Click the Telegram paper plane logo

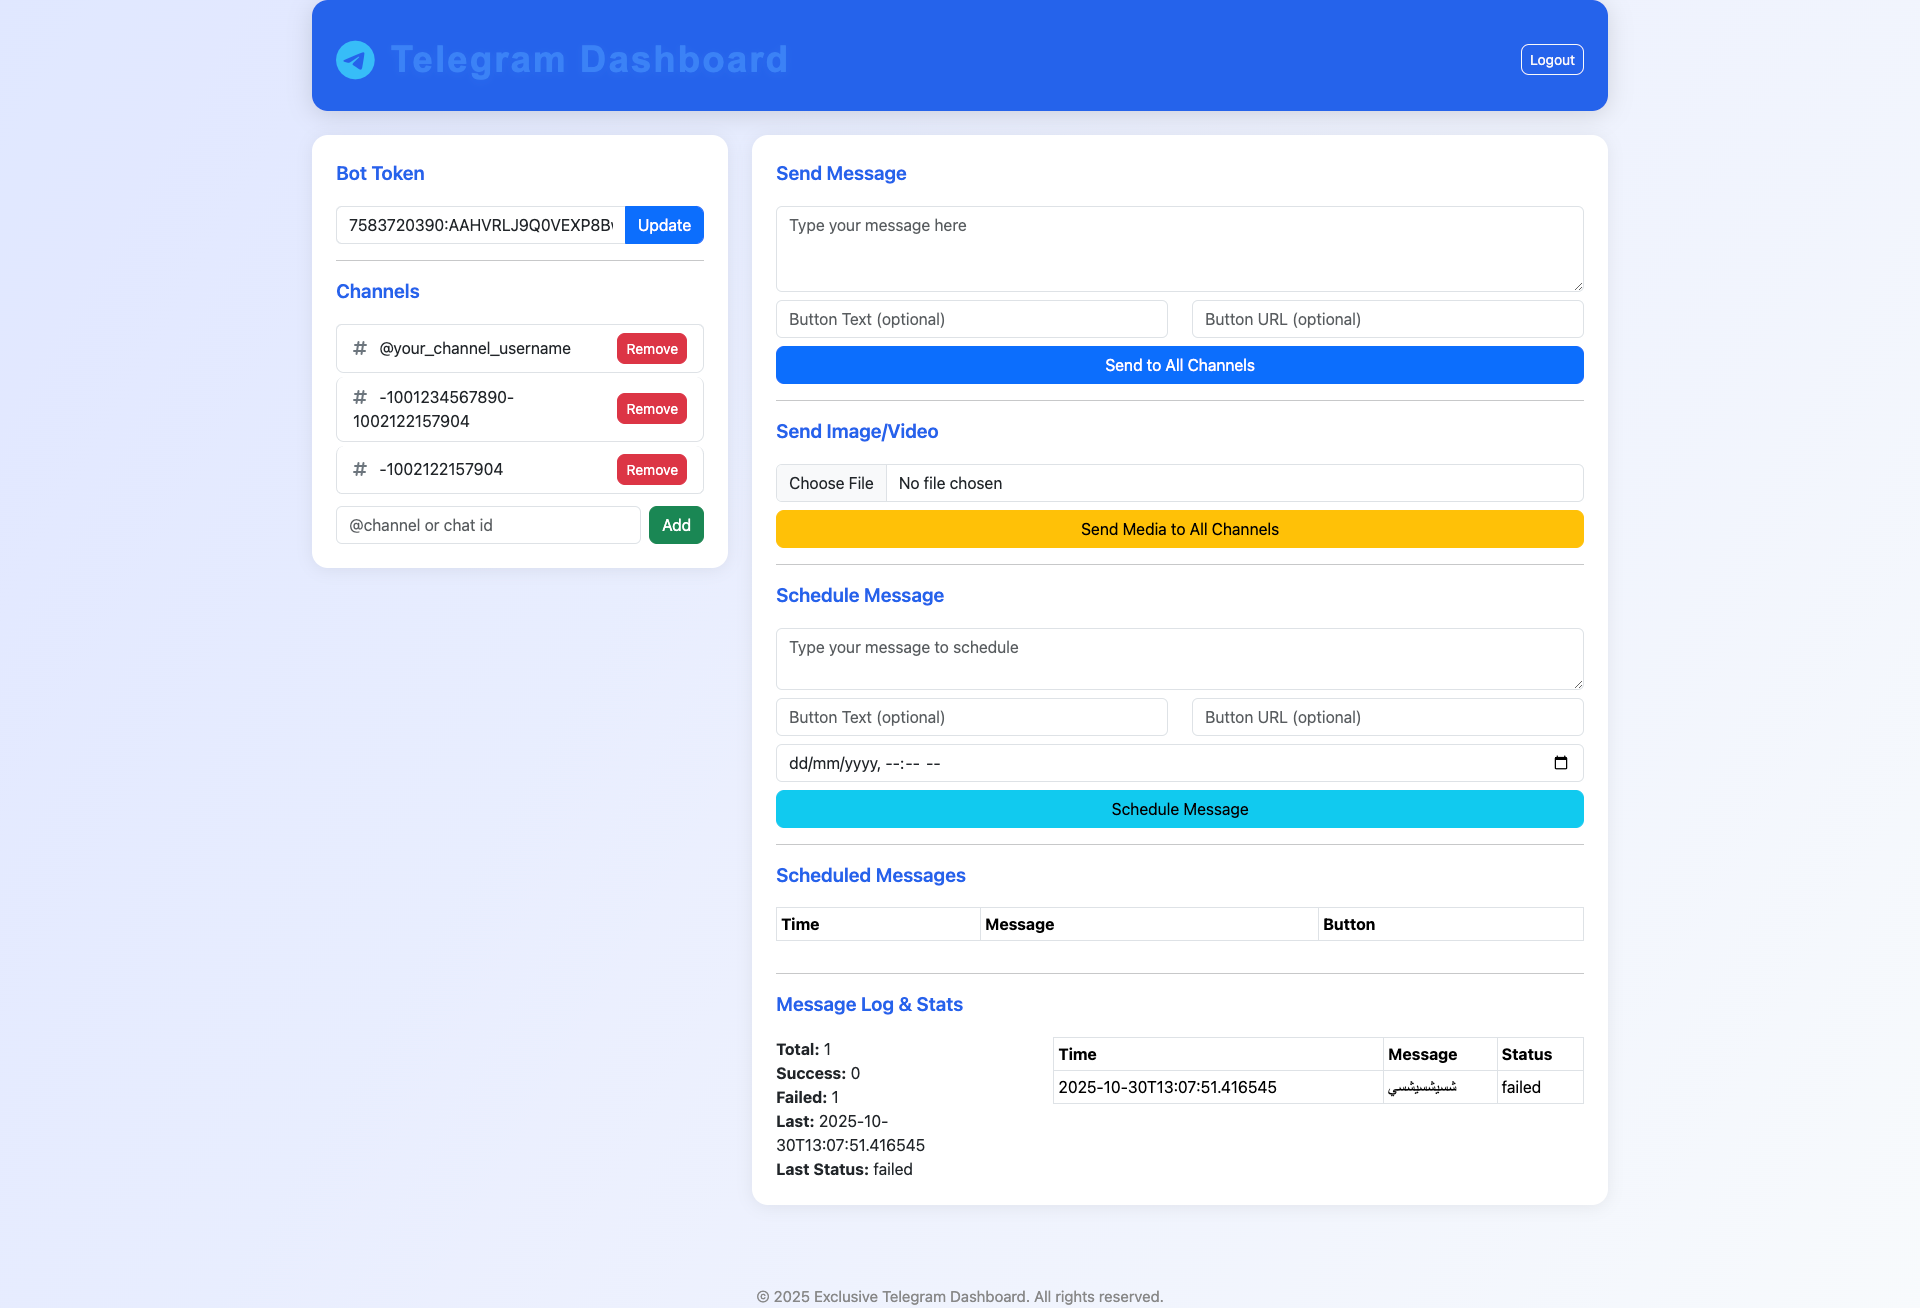click(x=355, y=60)
